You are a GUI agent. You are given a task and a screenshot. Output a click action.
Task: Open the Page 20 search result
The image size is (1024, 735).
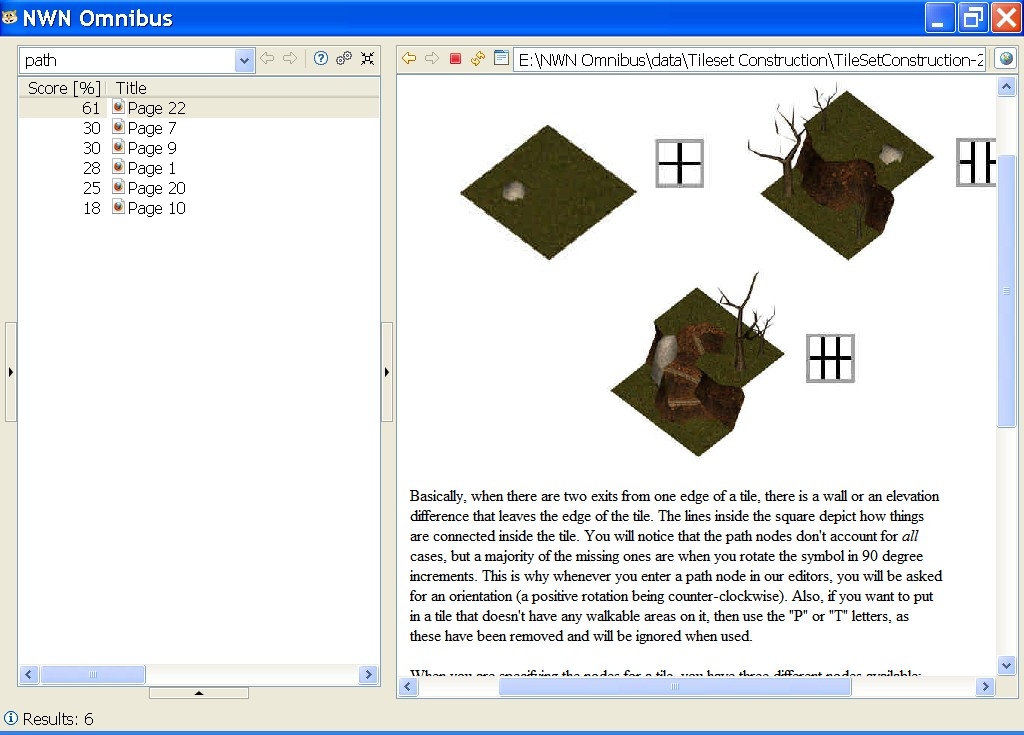(156, 188)
